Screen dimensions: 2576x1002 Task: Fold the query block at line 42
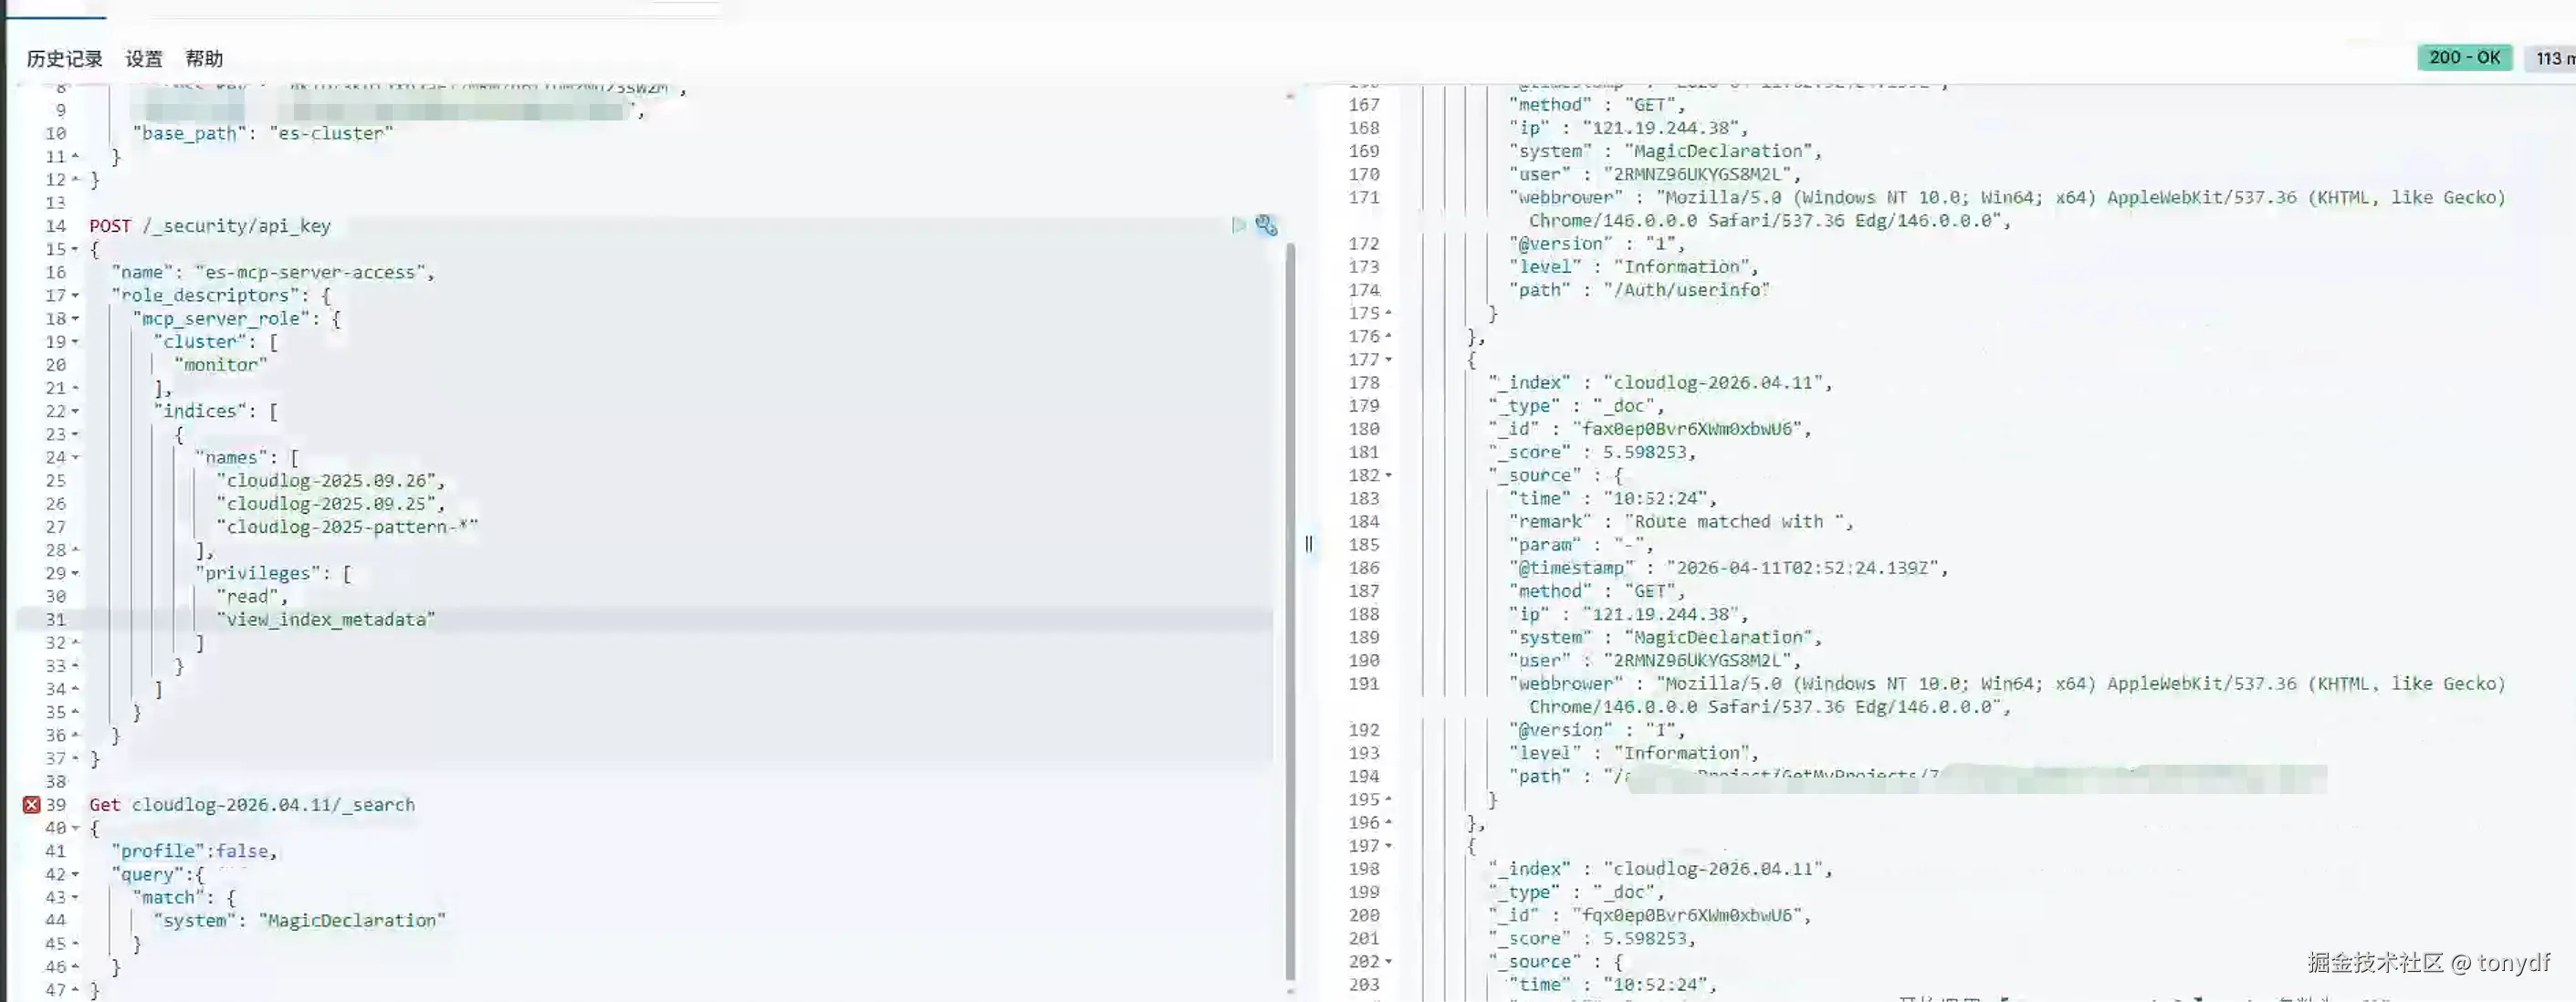75,875
